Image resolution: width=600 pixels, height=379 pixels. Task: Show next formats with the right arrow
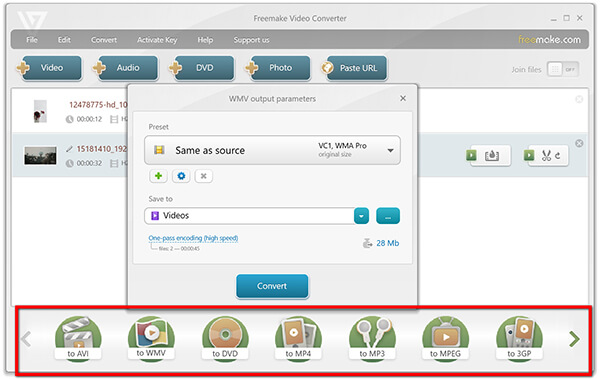574,339
